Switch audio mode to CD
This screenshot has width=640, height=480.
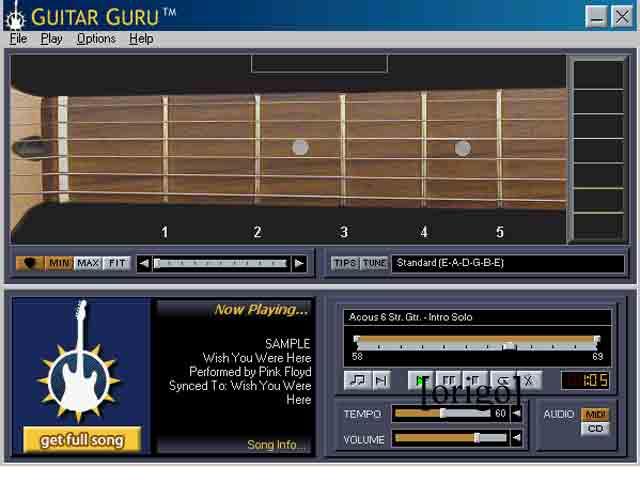click(595, 429)
